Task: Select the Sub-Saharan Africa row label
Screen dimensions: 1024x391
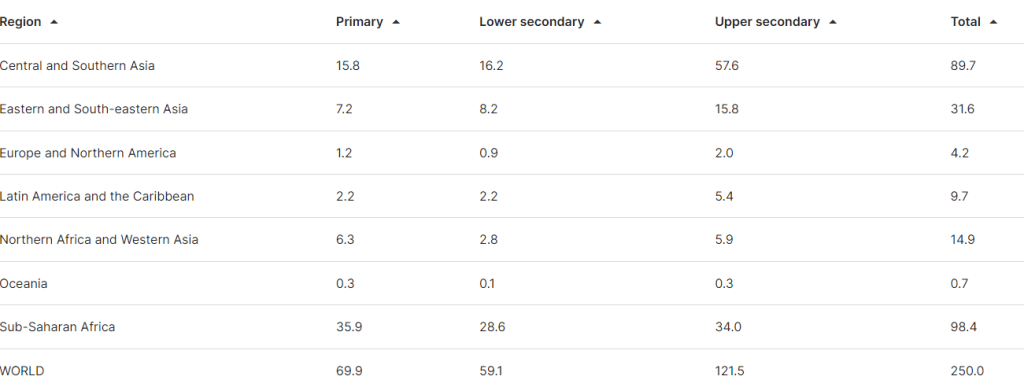Action: pos(57,327)
